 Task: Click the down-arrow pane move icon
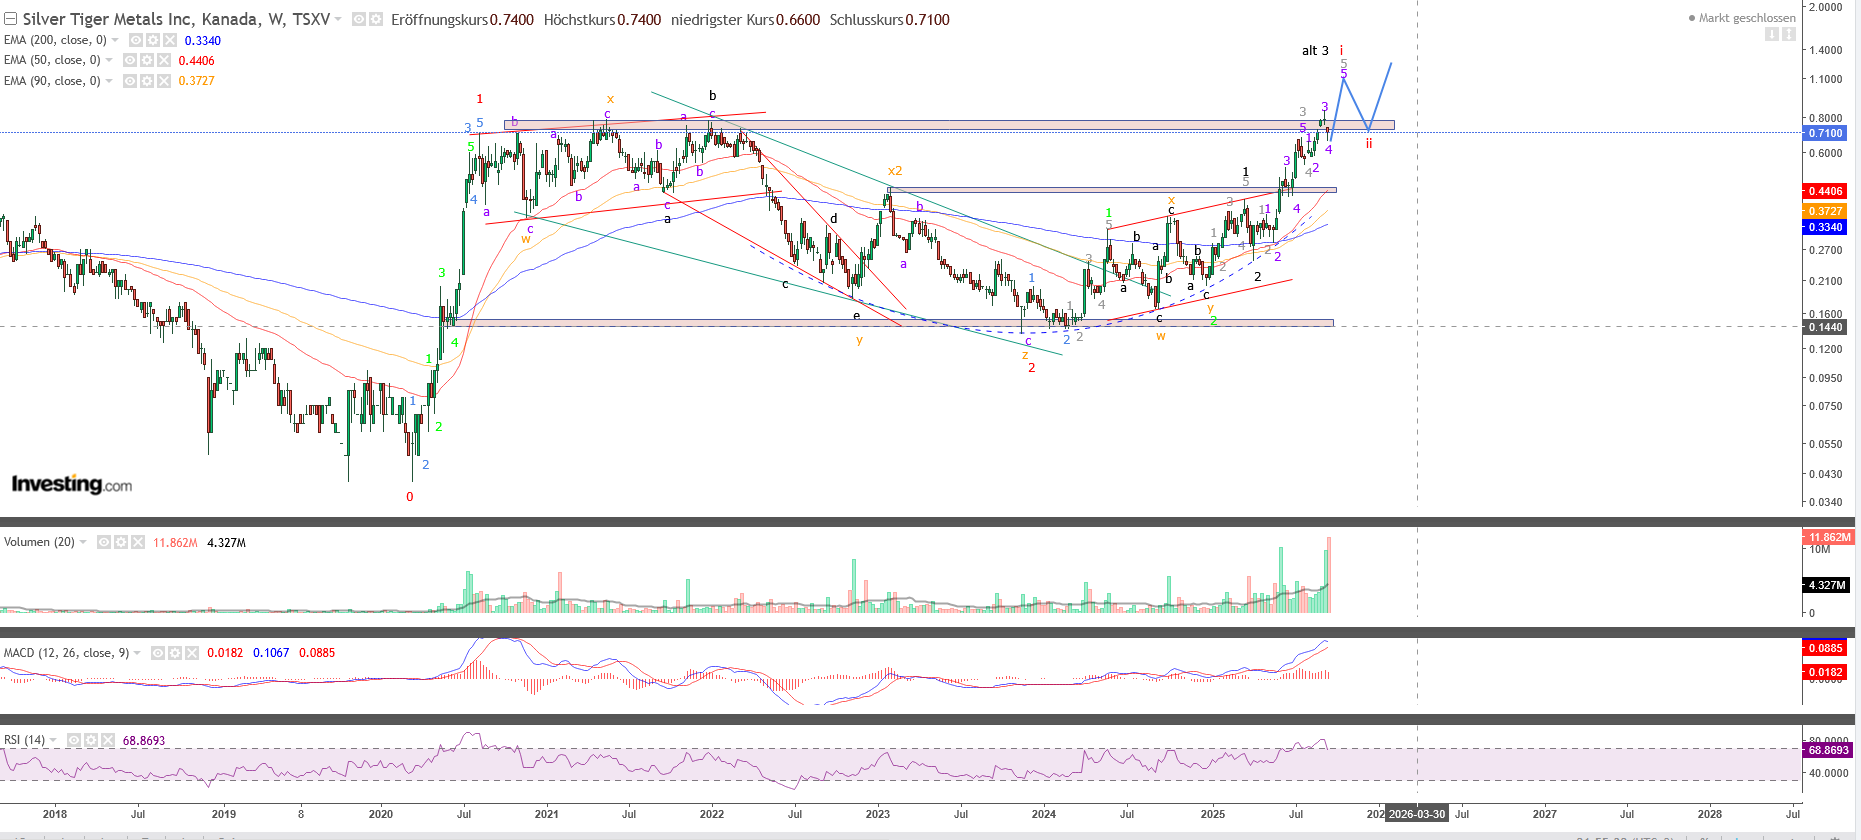(x=1771, y=34)
